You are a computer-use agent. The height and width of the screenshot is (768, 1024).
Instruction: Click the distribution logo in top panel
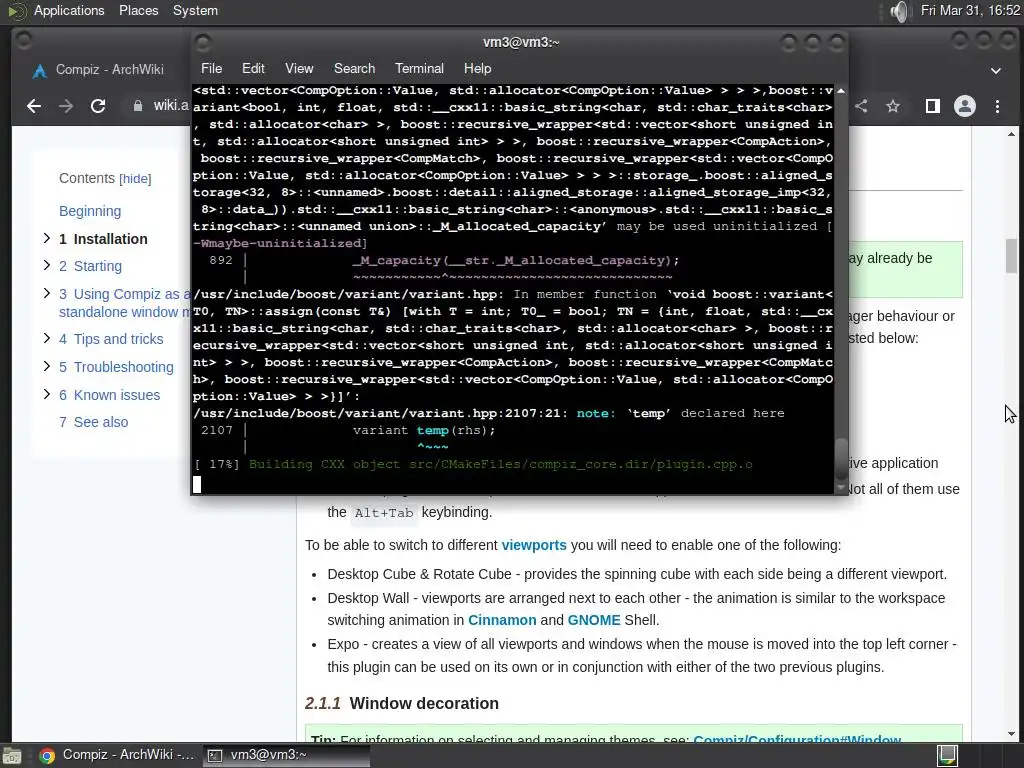16,11
